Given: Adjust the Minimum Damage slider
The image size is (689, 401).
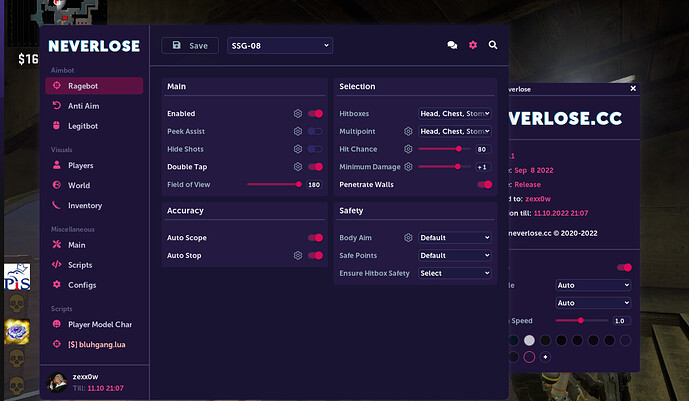Looking at the screenshot, I should [444, 167].
